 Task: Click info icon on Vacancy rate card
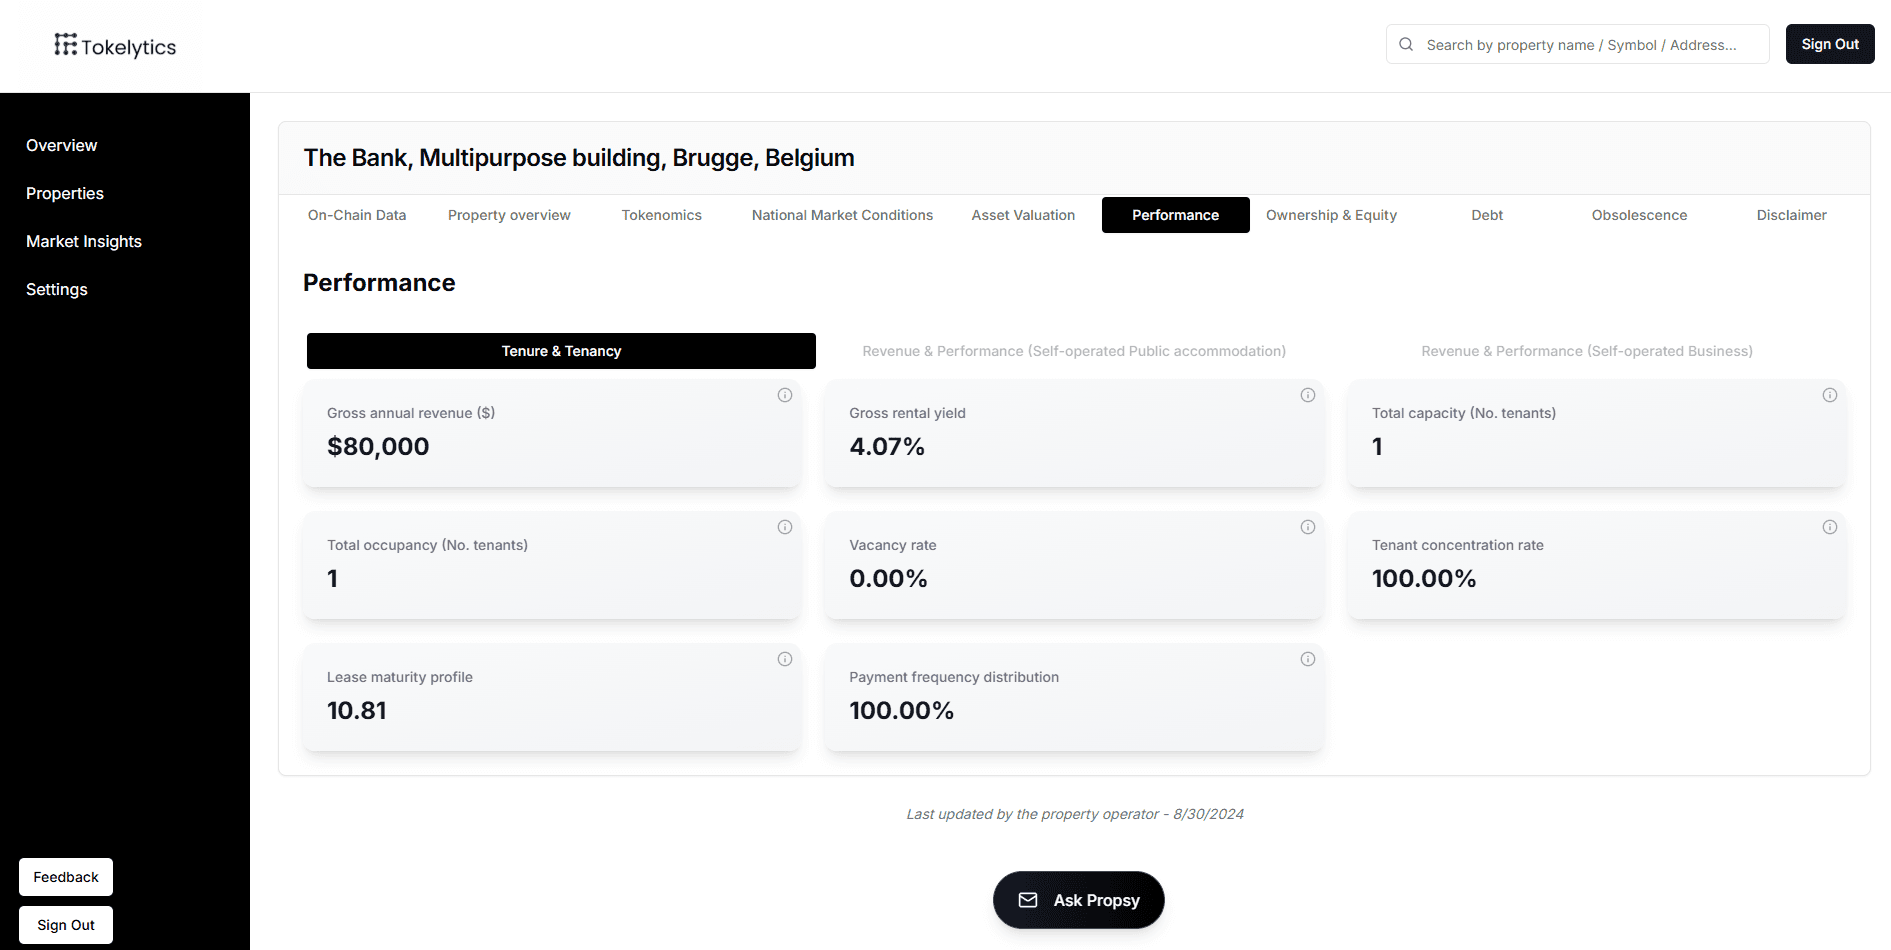tap(1307, 527)
